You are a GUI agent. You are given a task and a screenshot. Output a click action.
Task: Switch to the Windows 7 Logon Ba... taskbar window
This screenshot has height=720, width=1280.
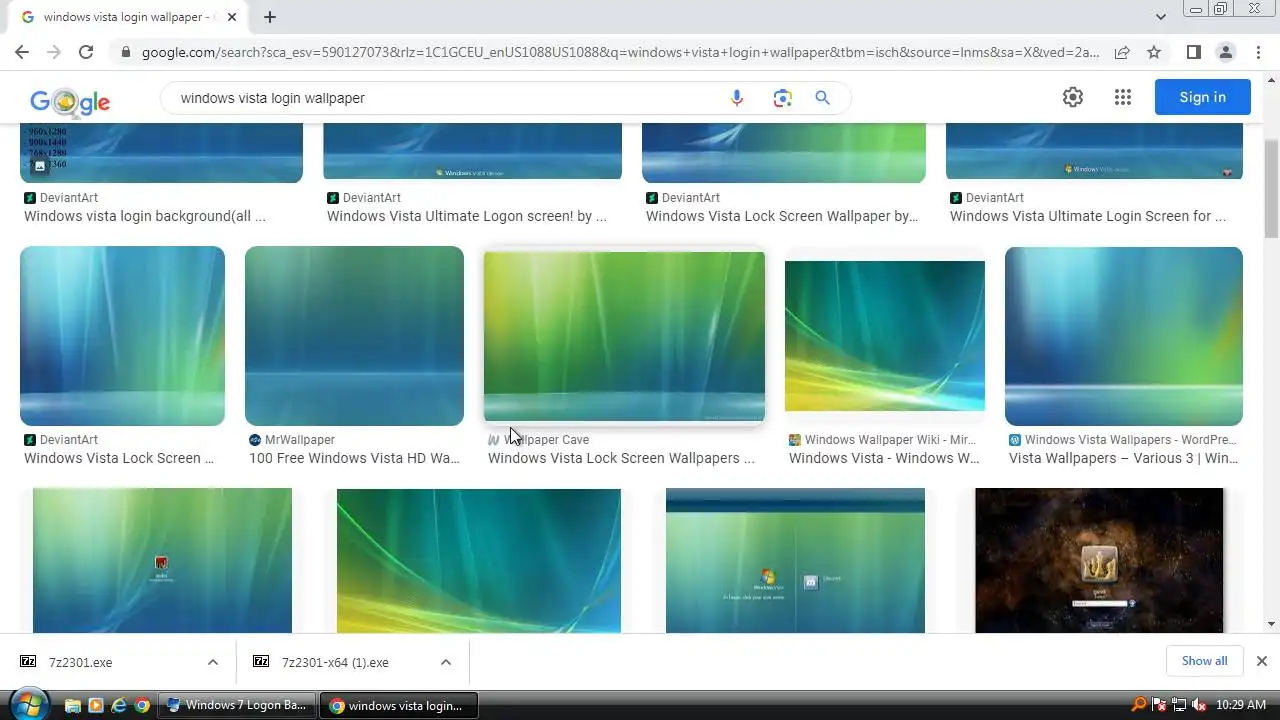238,705
